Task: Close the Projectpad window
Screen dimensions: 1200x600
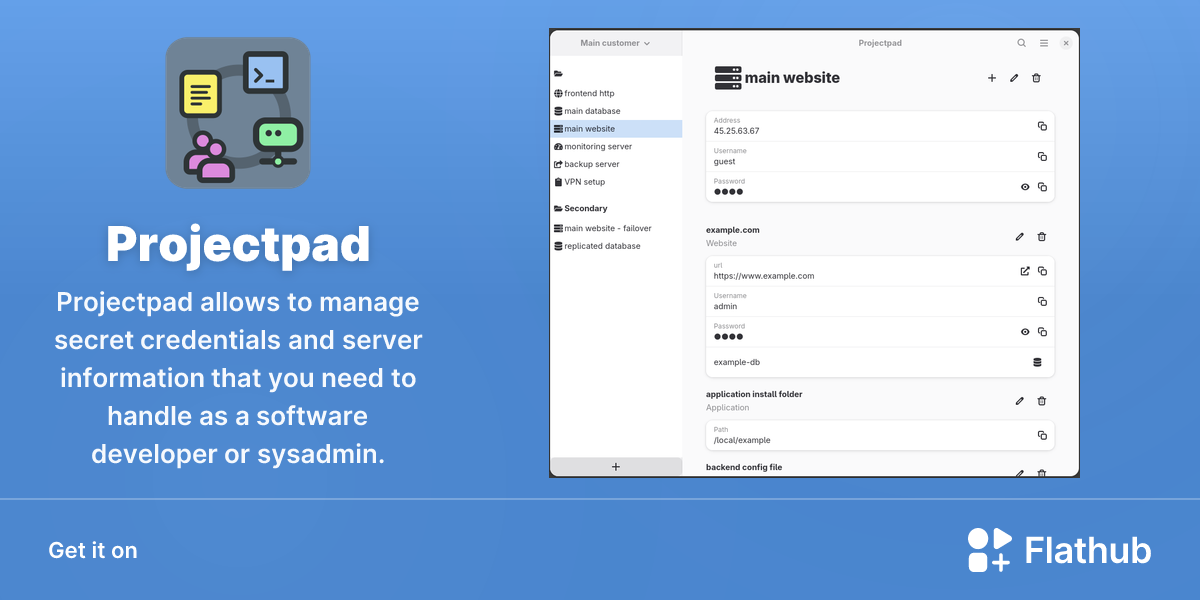Action: pyautogui.click(x=1066, y=43)
